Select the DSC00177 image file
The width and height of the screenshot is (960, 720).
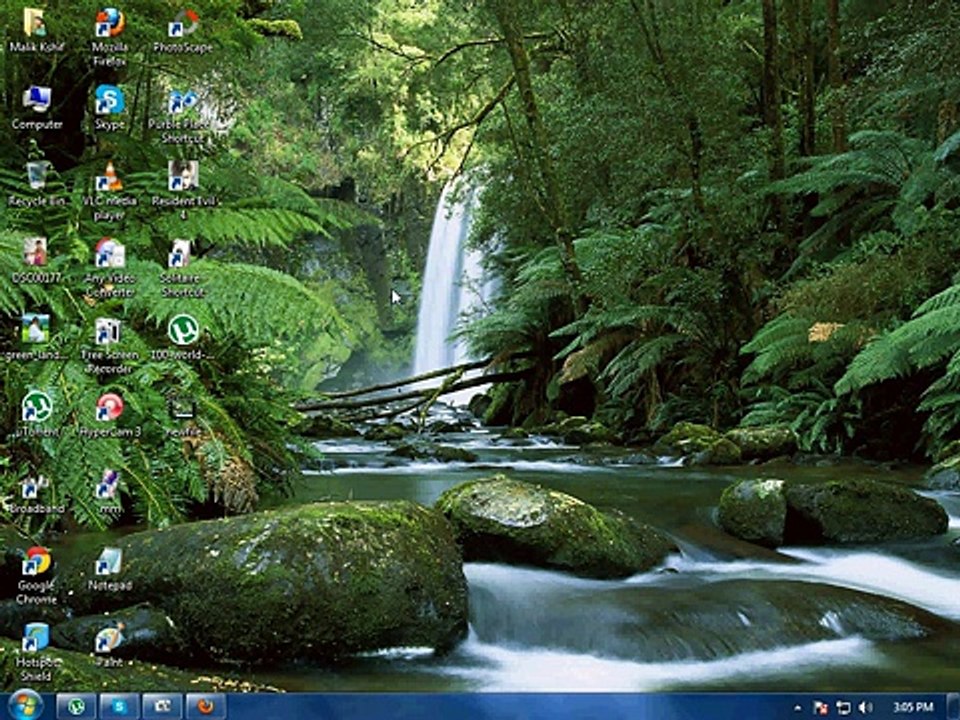(x=37, y=254)
